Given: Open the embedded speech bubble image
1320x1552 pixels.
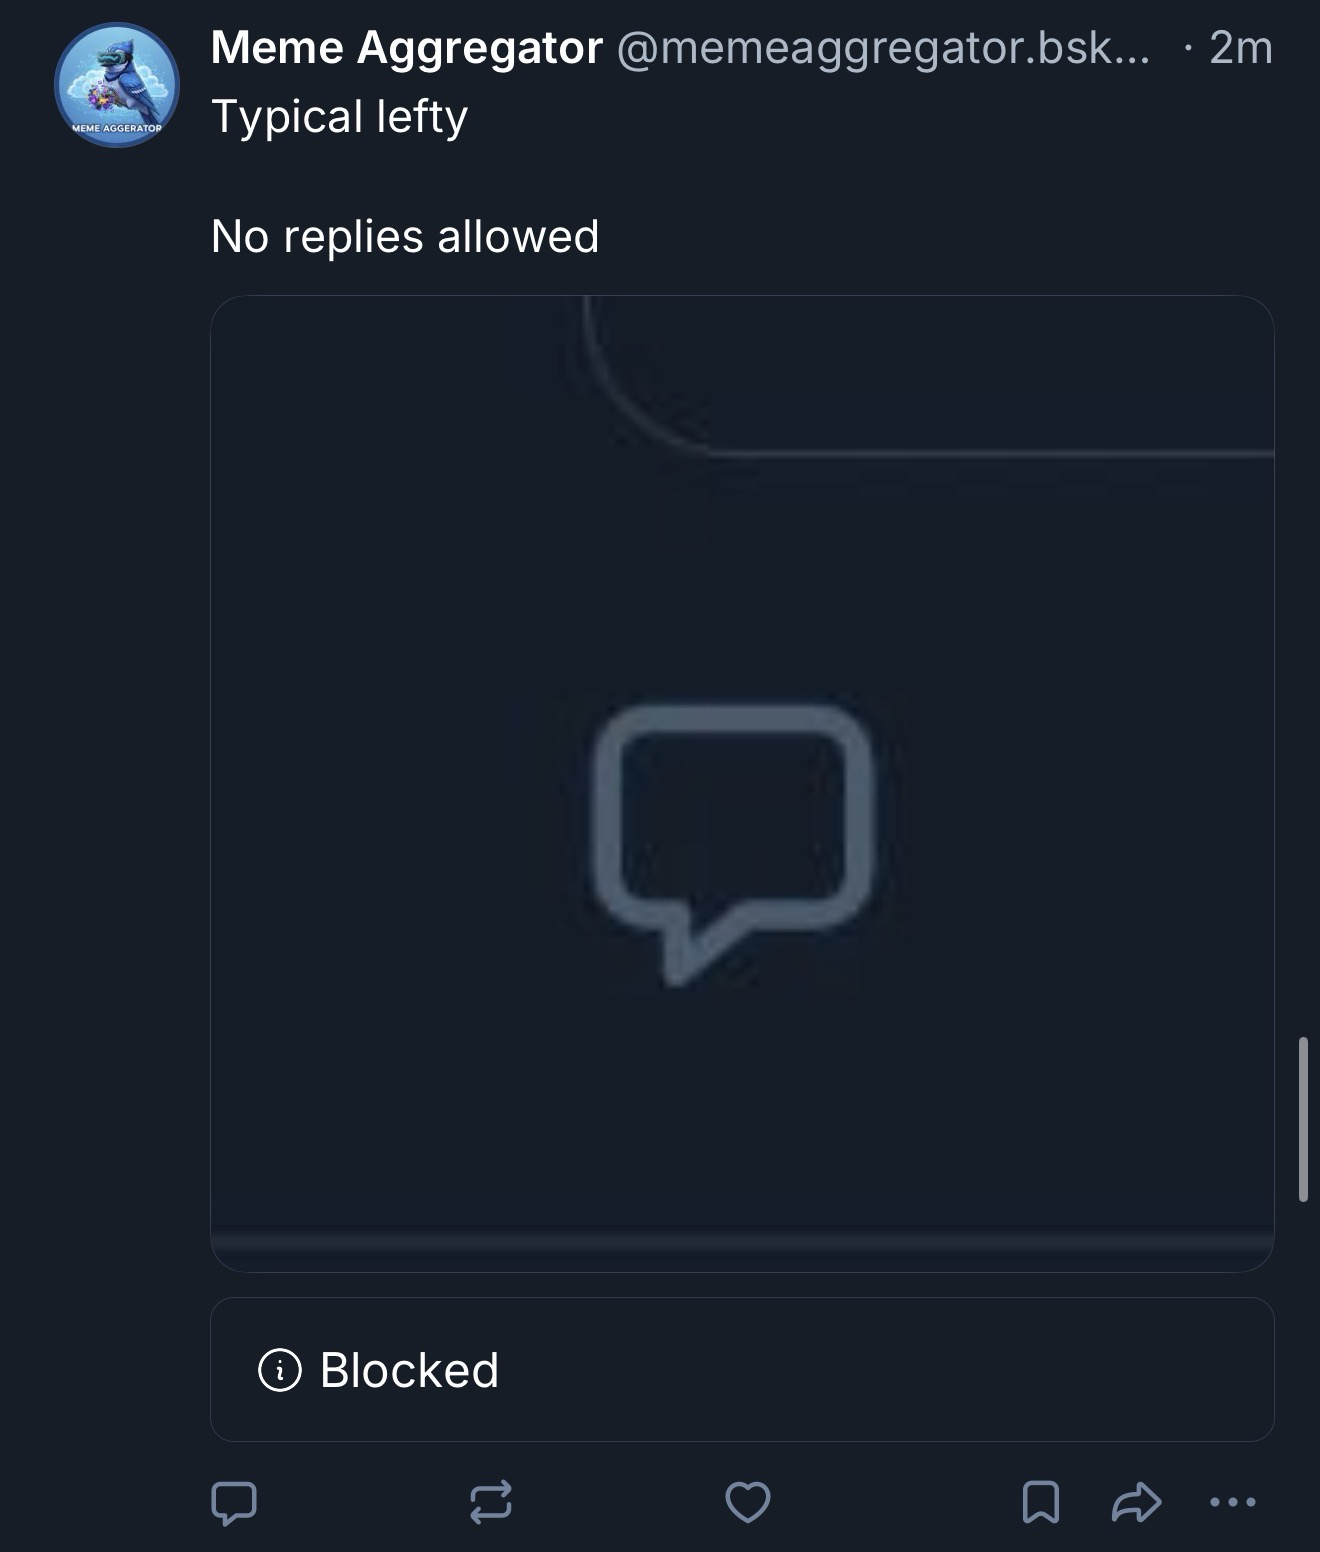Looking at the screenshot, I should (742, 783).
